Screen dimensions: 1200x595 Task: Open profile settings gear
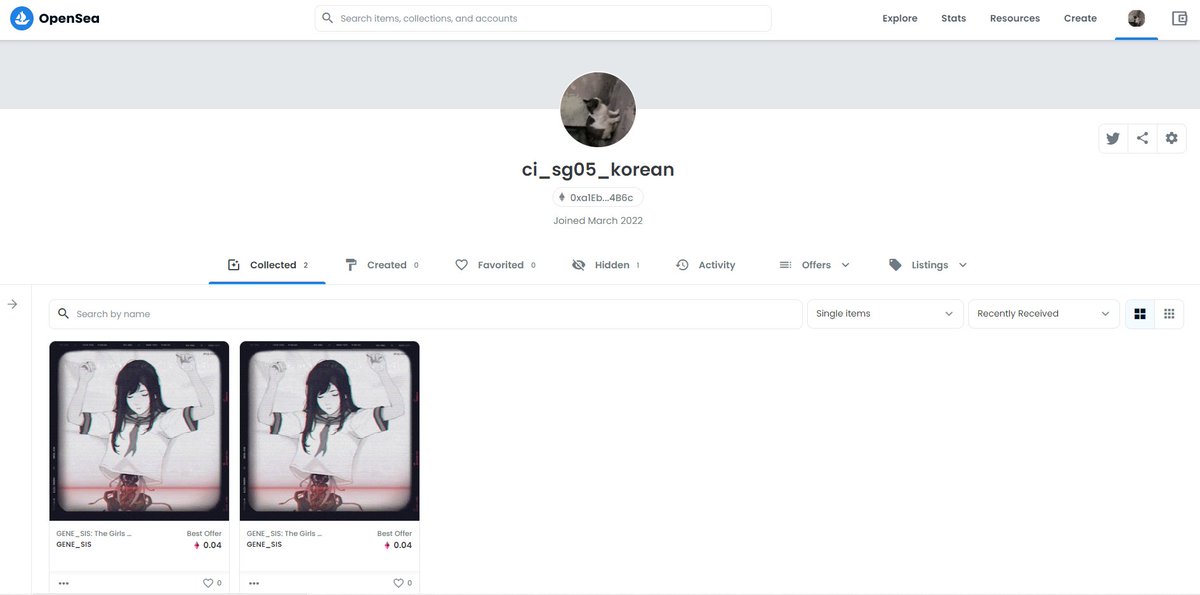coord(1172,139)
